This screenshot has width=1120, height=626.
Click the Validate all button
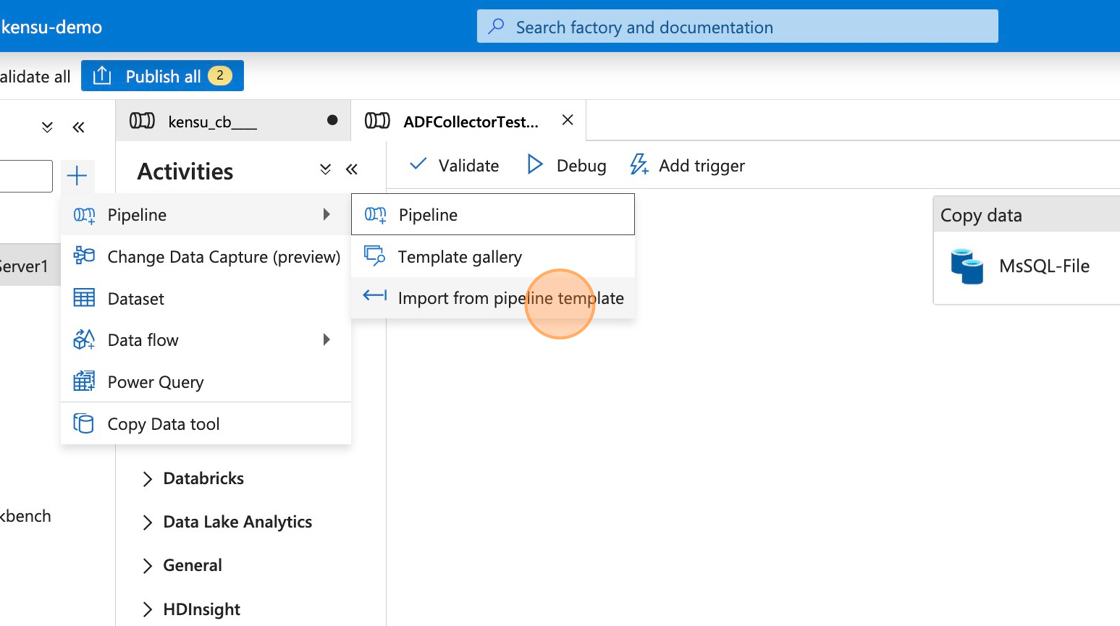[35, 76]
